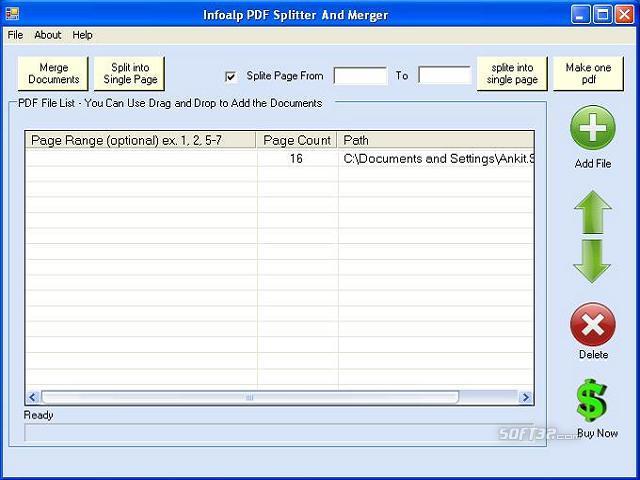This screenshot has width=640, height=480.
Task: Select the Page Count cell showing 16
Action: click(x=298, y=158)
